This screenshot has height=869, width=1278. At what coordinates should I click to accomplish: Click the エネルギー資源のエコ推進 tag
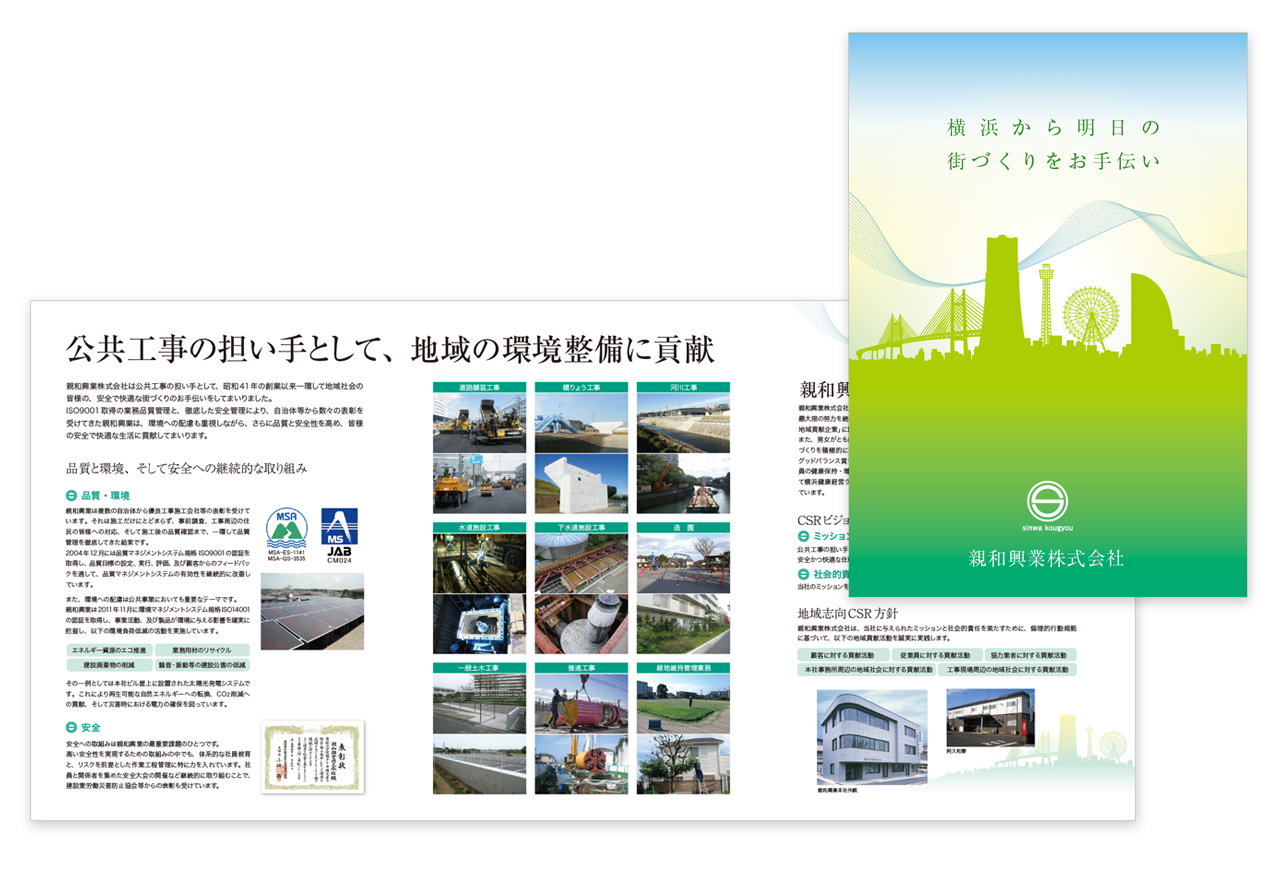click(108, 650)
